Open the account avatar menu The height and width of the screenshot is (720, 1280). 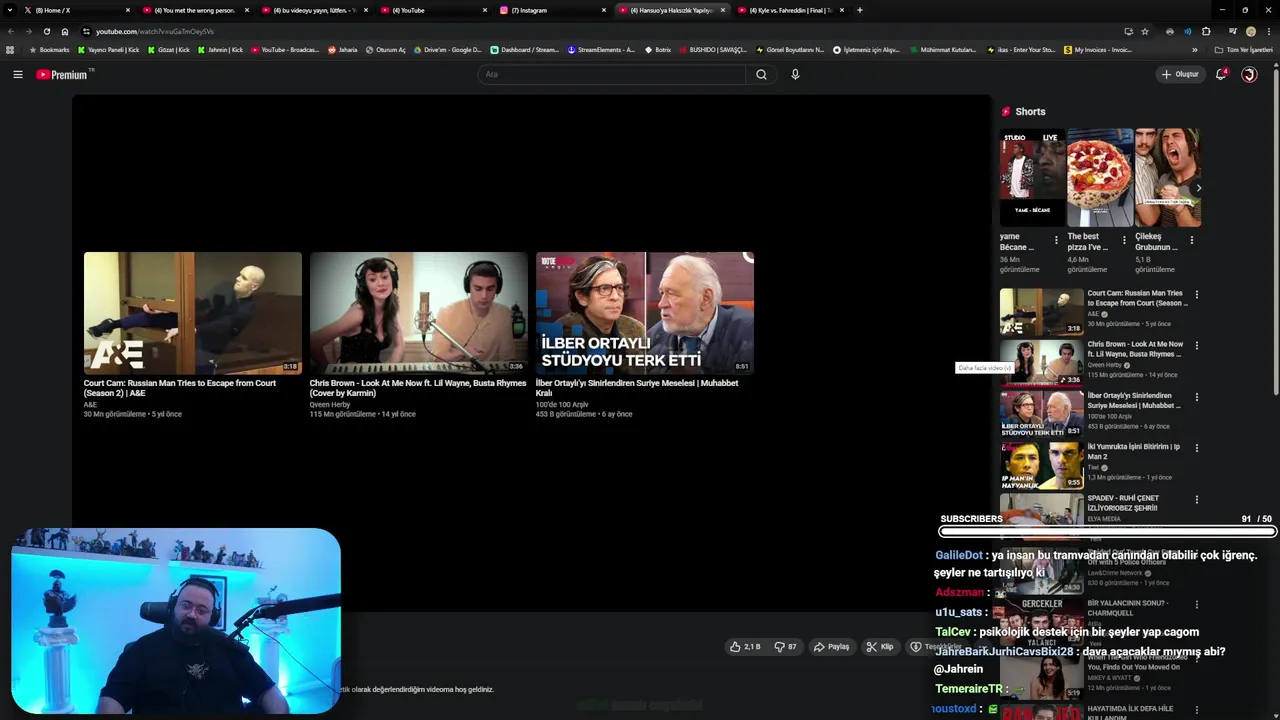pyautogui.click(x=1249, y=74)
